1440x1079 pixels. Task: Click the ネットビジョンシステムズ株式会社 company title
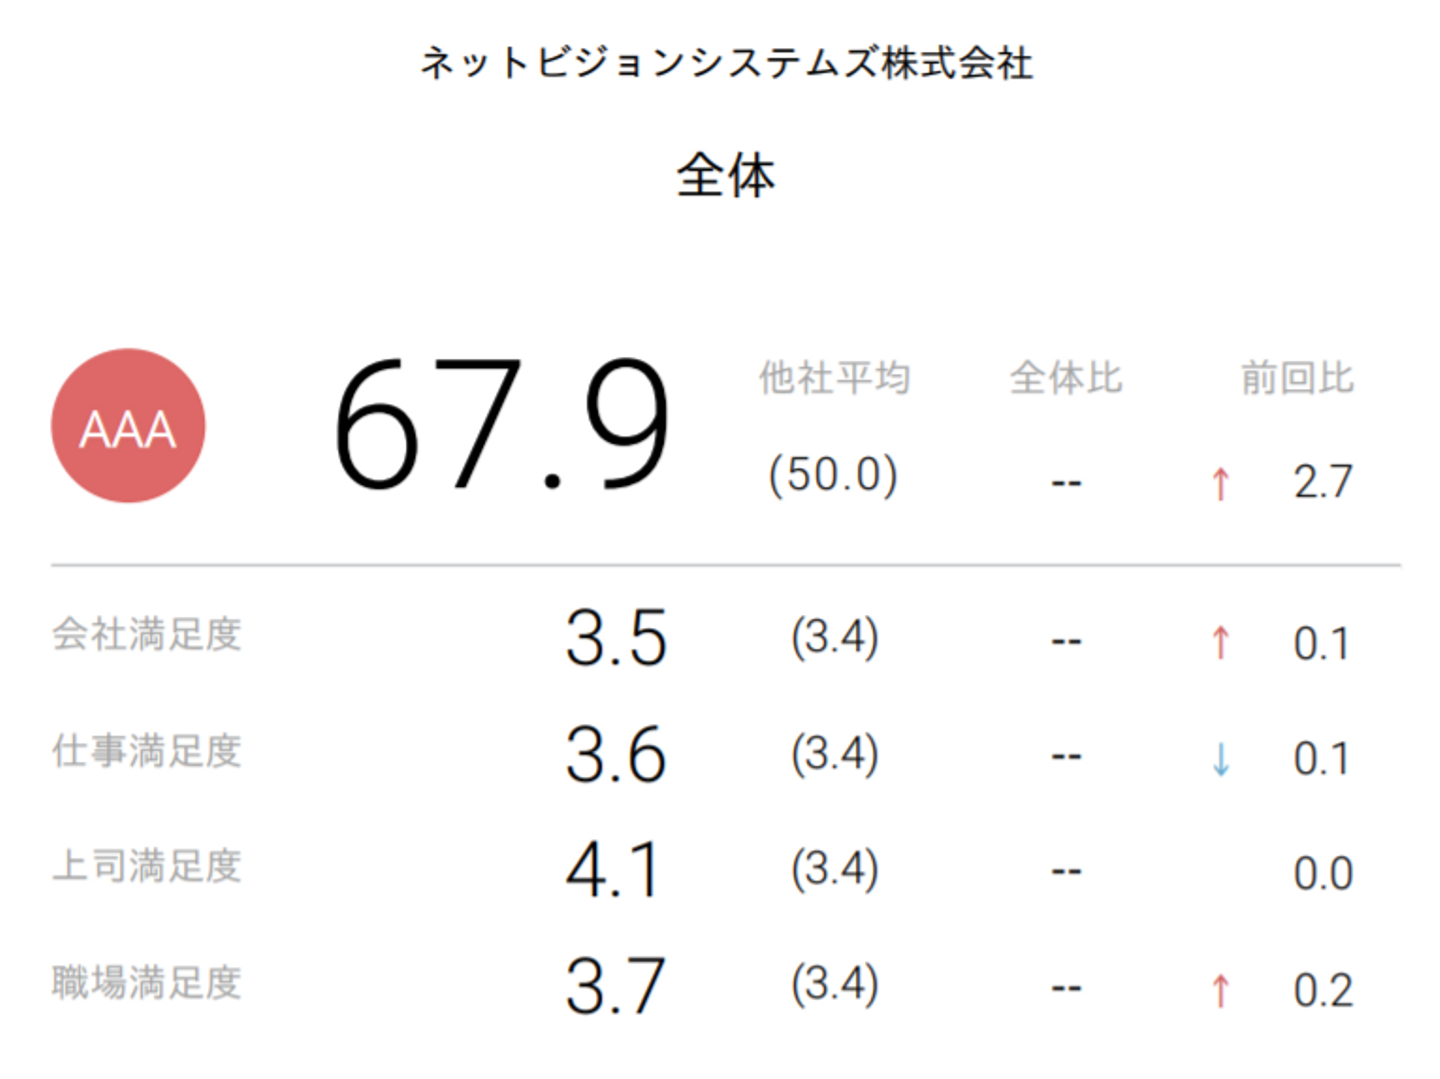[x=726, y=63]
